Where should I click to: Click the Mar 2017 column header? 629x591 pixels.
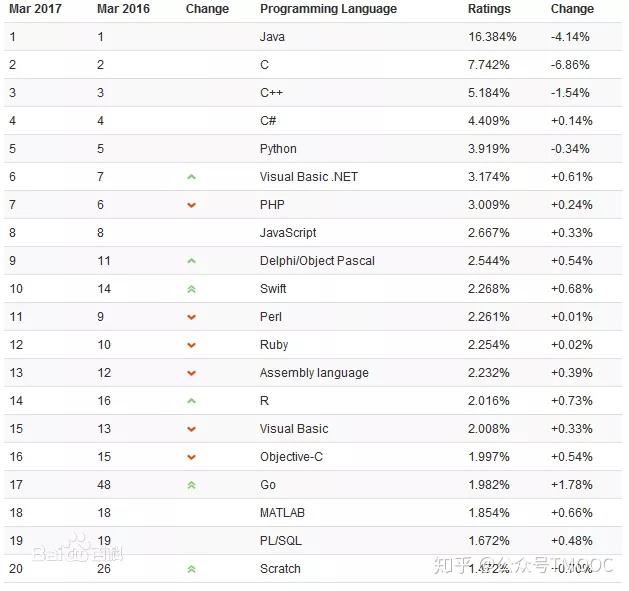click(35, 9)
